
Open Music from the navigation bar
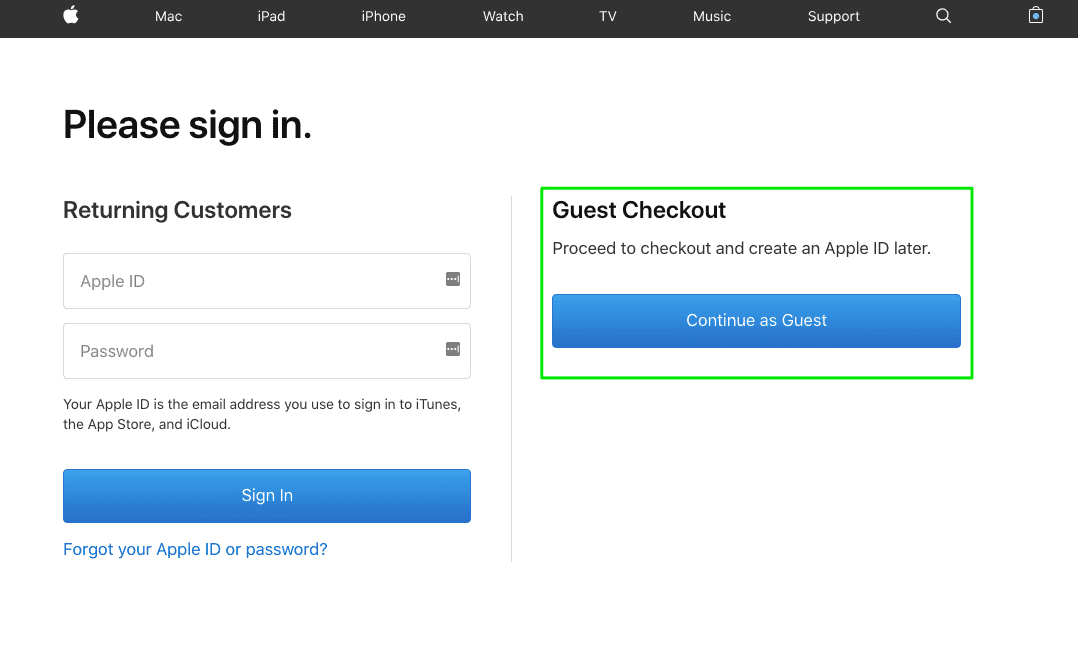pos(712,16)
